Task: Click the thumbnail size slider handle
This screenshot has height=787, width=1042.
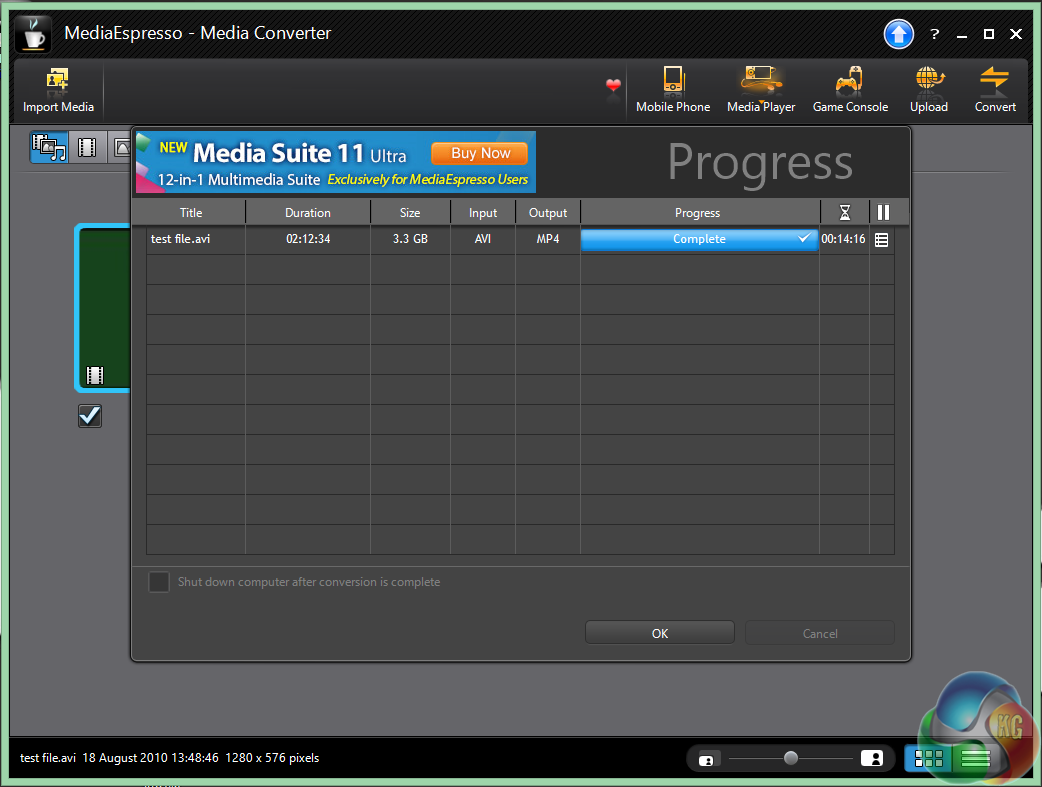Action: [791, 758]
